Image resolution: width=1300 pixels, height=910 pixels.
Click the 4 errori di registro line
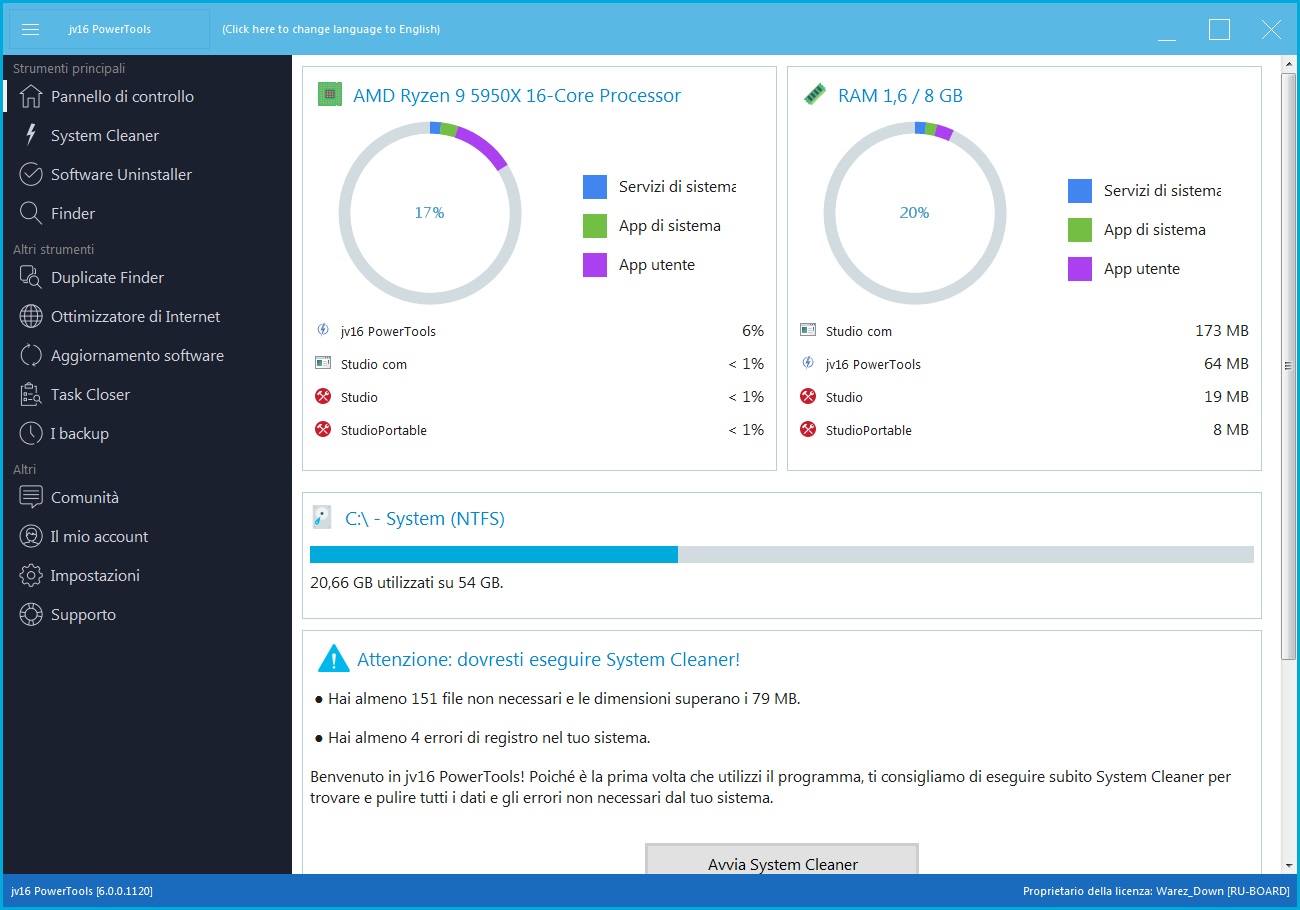click(x=483, y=738)
